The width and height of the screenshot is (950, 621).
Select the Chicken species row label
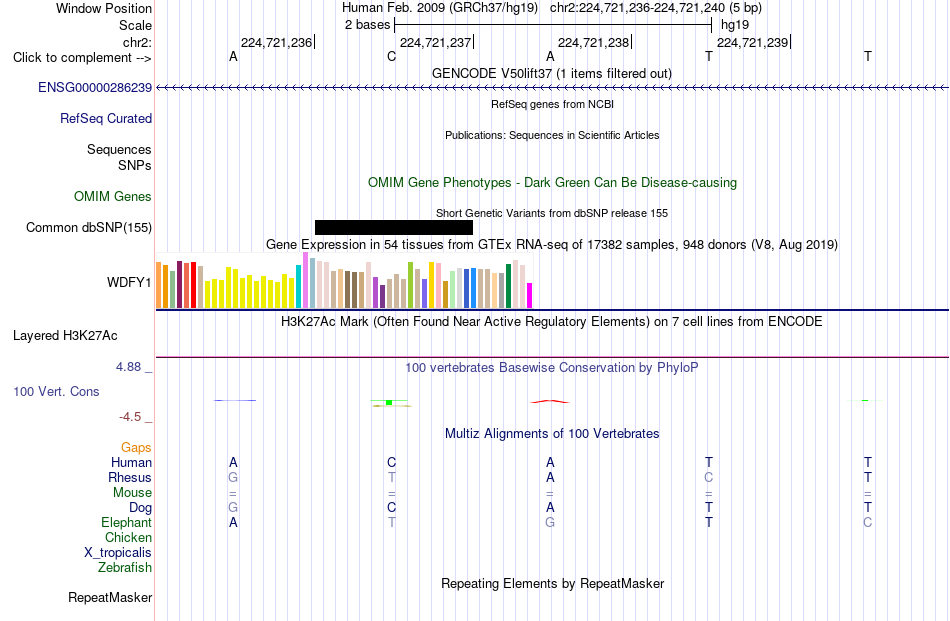[x=128, y=538]
